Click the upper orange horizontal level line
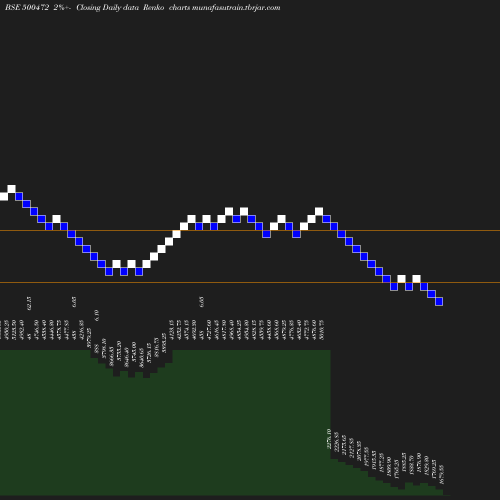Screen dimensions: 500x500 click(250, 230)
